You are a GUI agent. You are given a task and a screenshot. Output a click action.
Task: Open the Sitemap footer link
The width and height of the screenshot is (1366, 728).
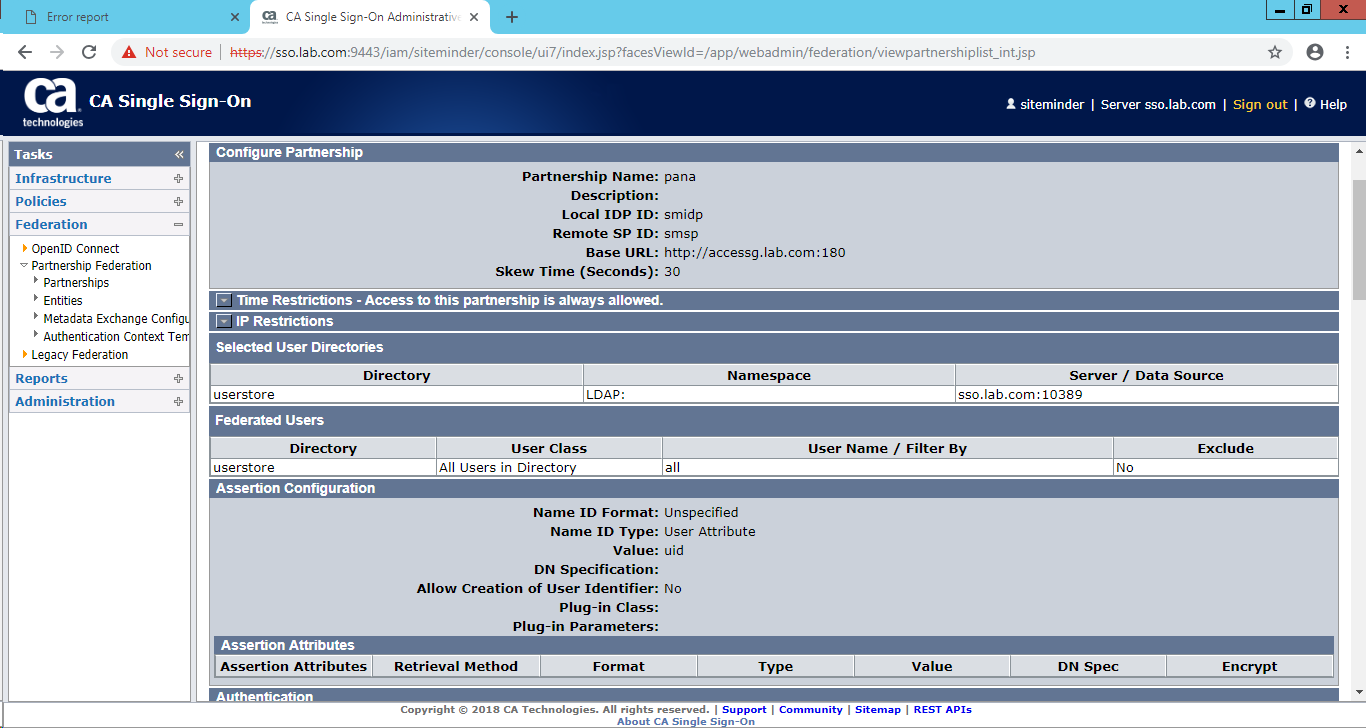point(878,709)
